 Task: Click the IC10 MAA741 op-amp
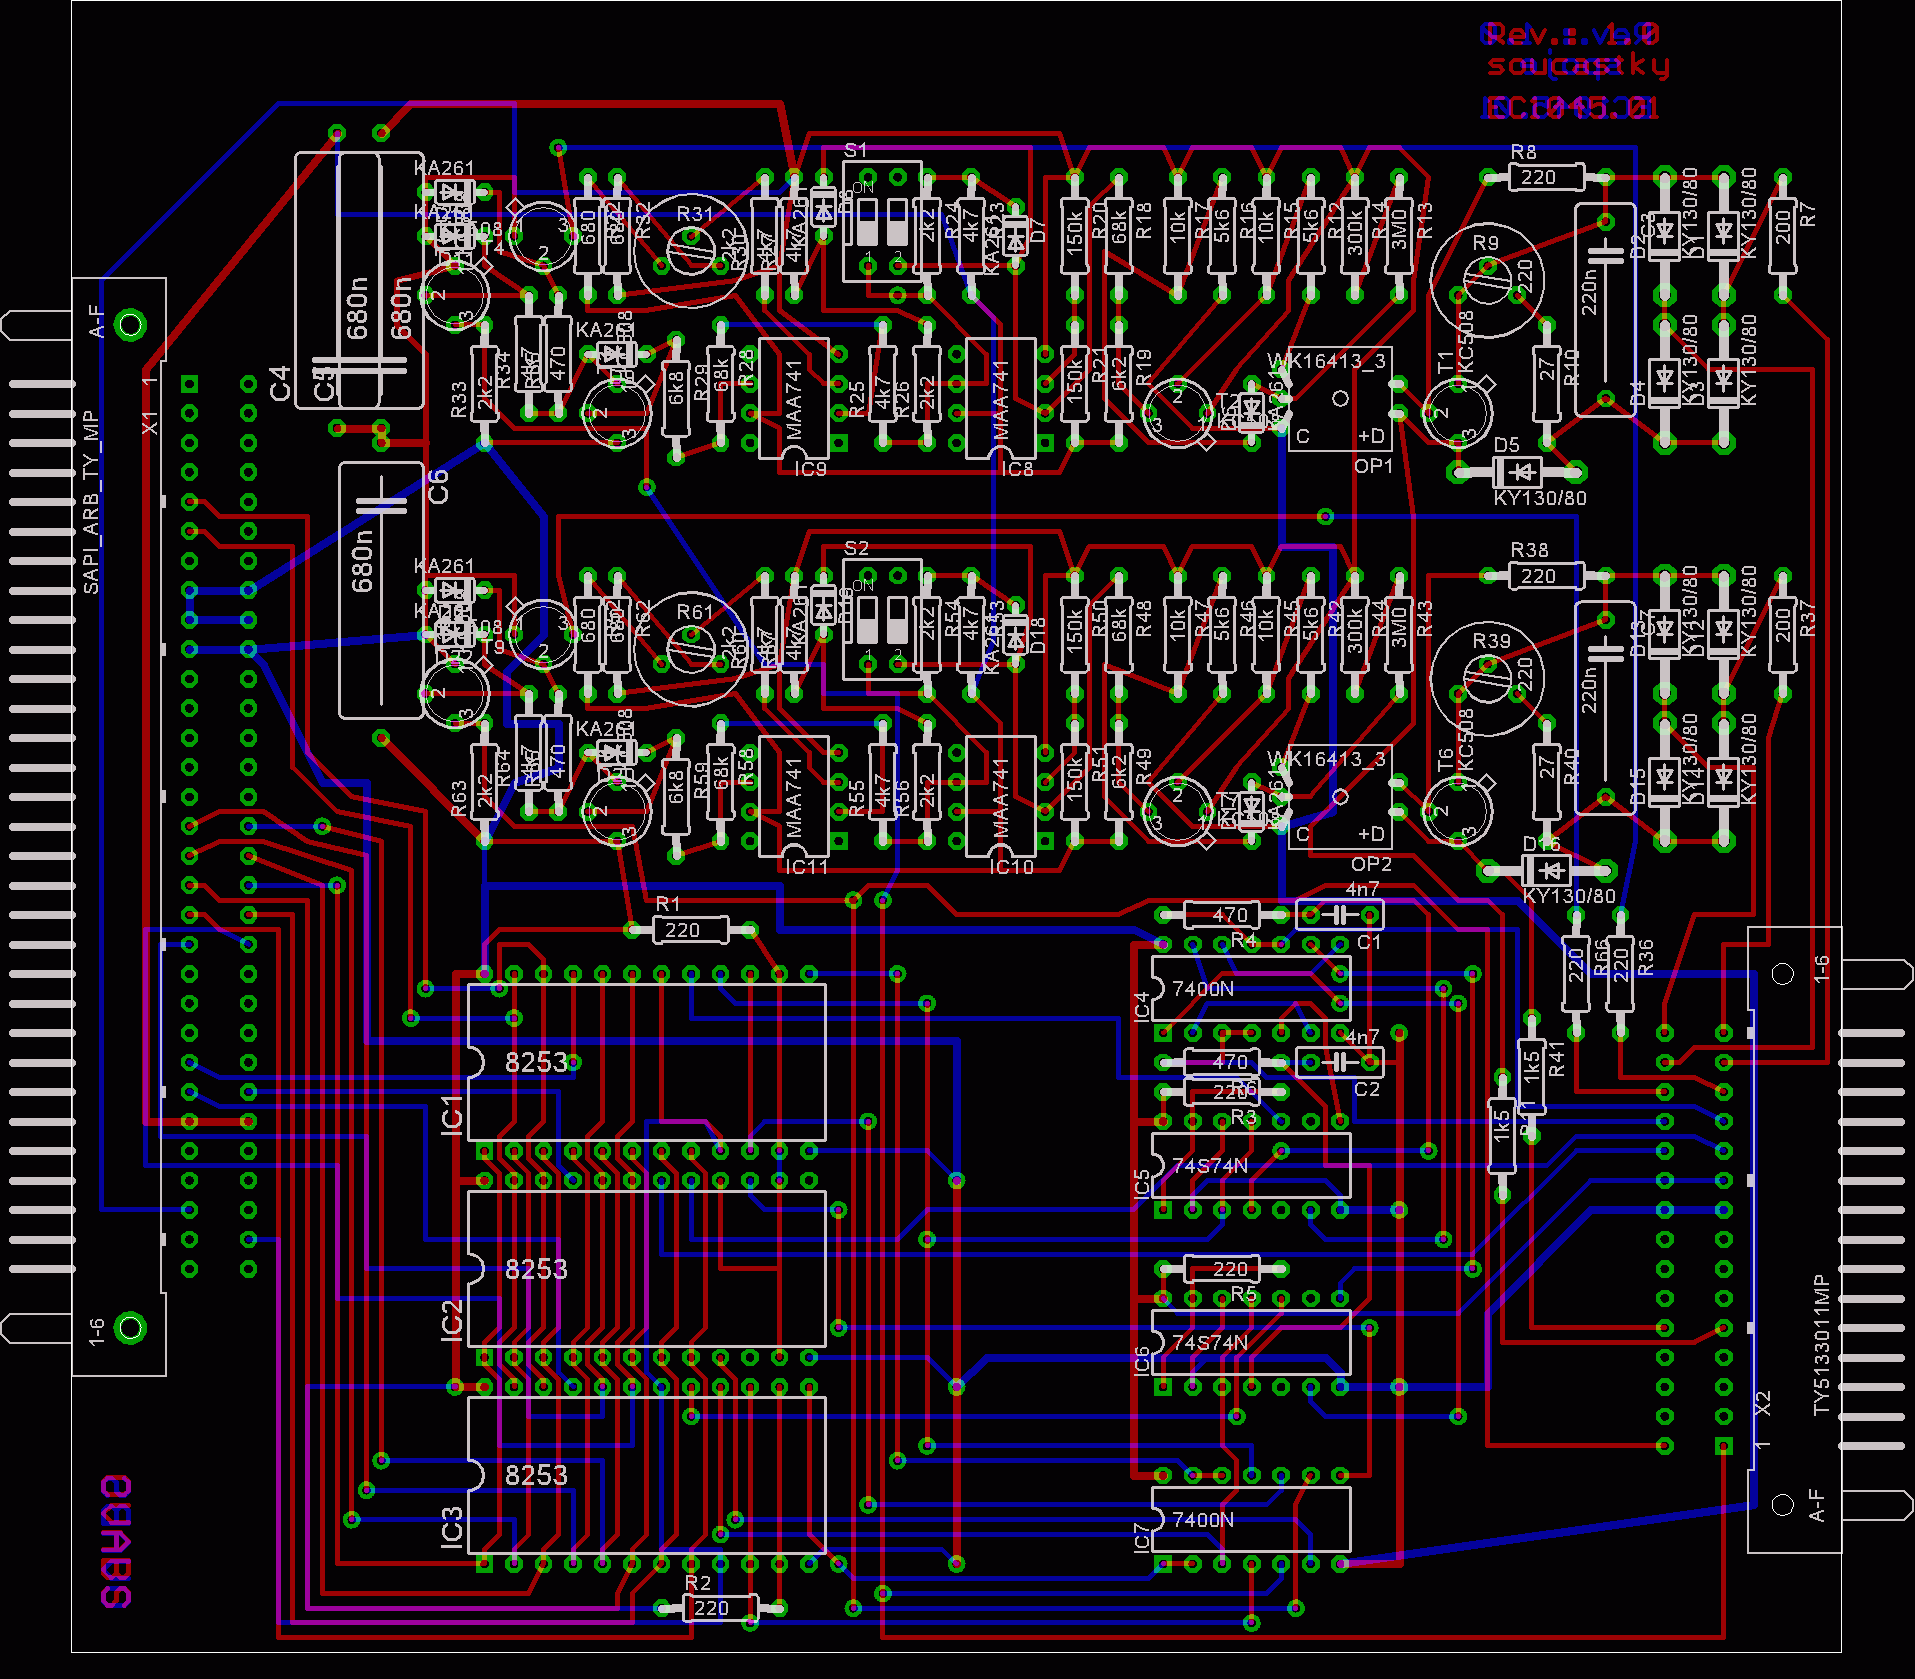coord(1000,797)
